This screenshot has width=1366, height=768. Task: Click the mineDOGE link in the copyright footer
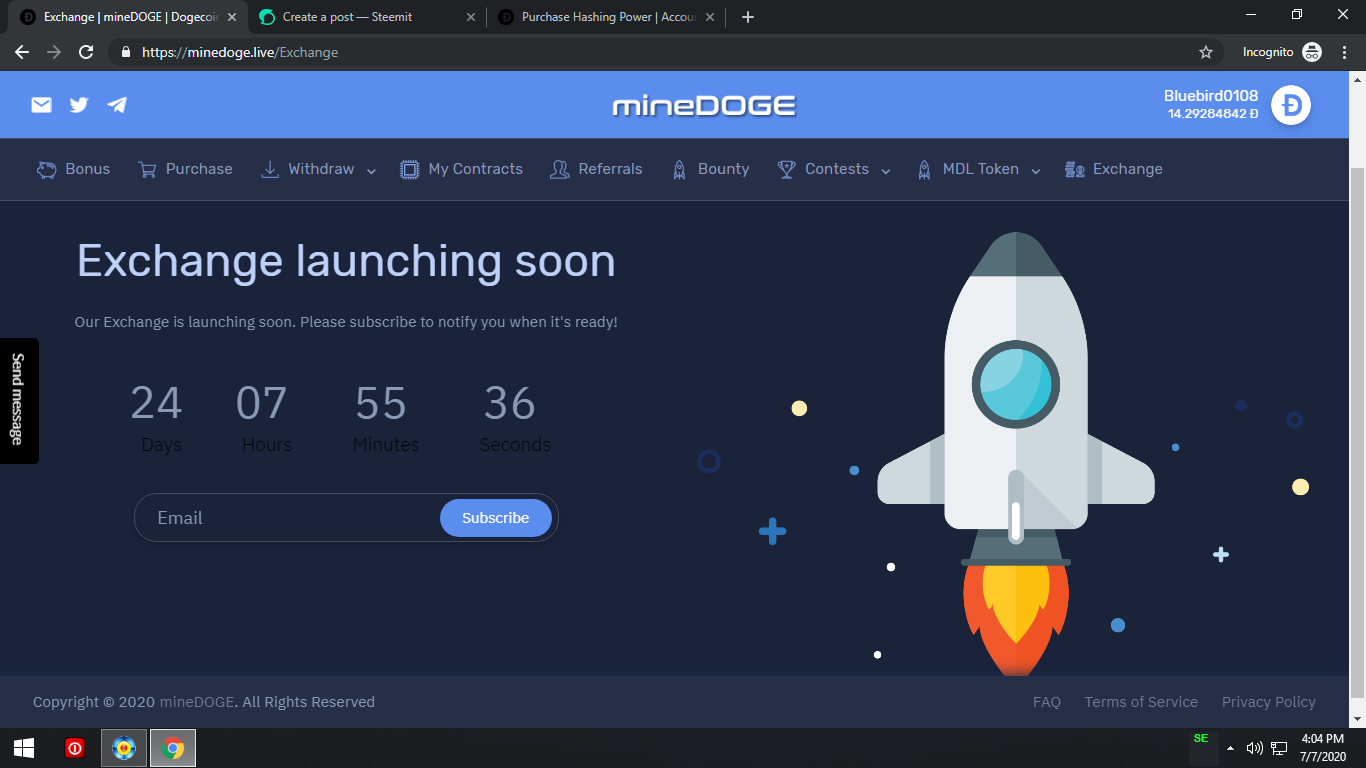tap(197, 702)
